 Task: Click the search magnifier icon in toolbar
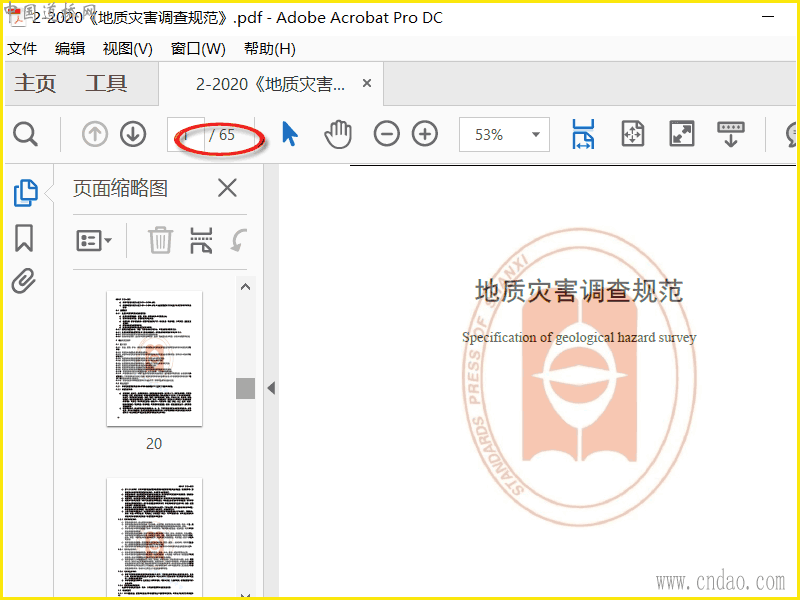pyautogui.click(x=25, y=134)
